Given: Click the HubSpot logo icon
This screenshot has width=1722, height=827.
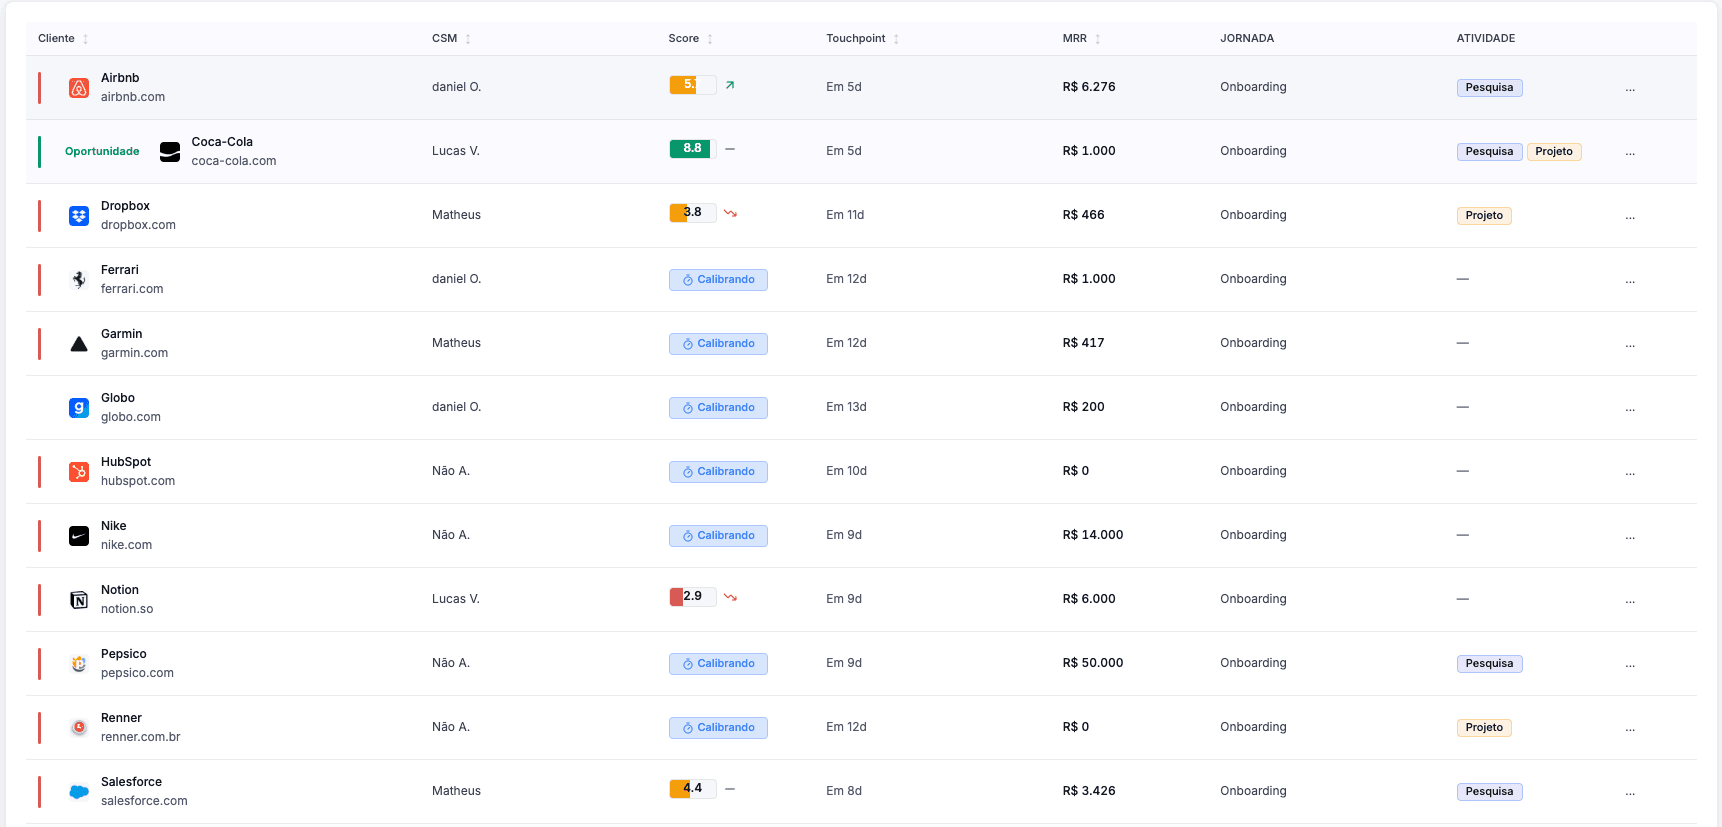Looking at the screenshot, I should click(x=79, y=472).
